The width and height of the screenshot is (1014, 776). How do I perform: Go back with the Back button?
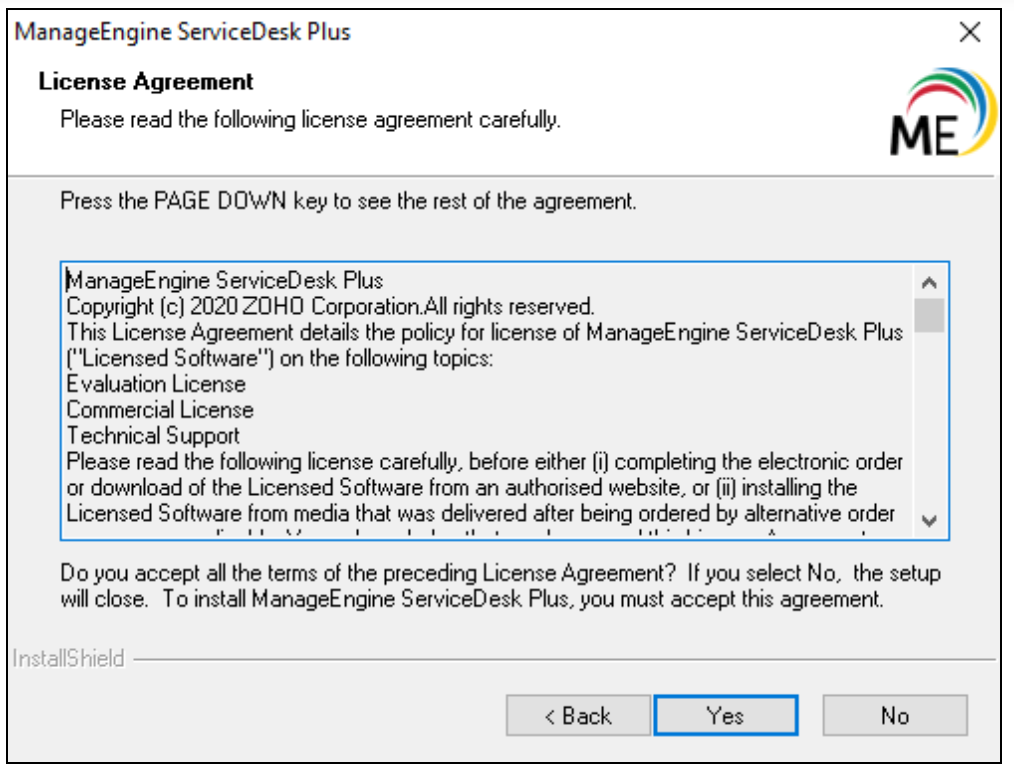pos(577,715)
